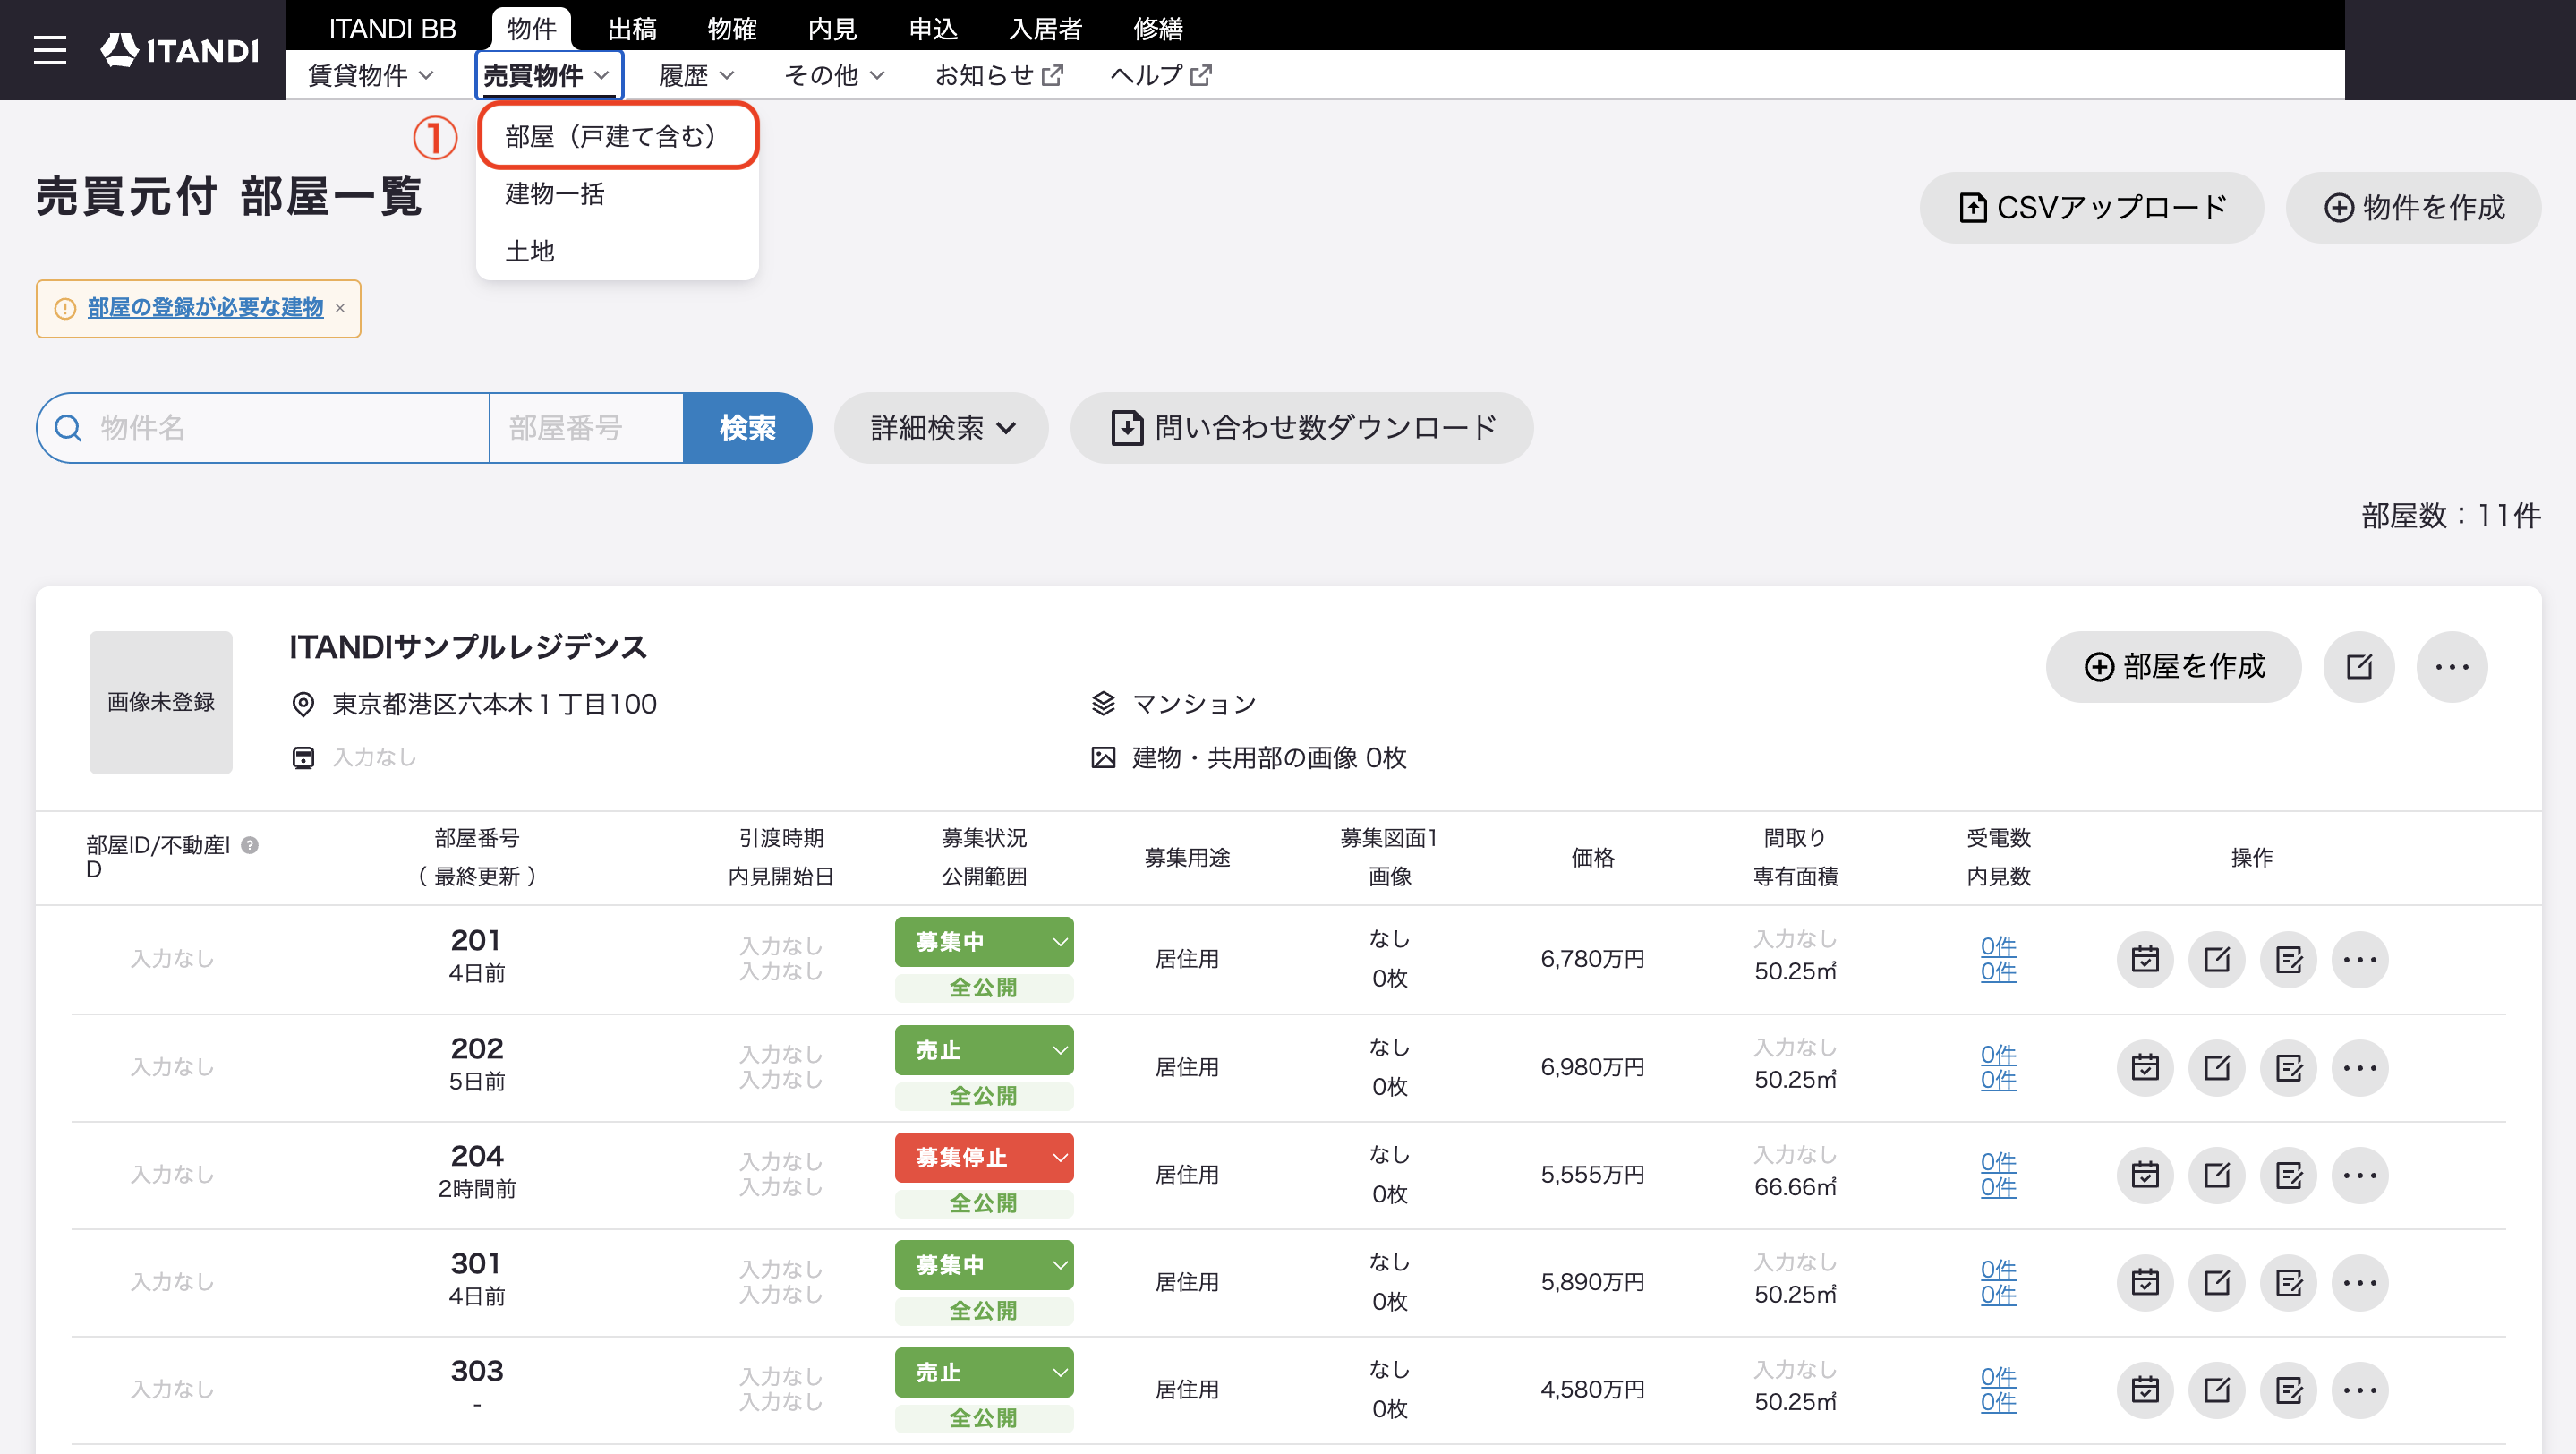Click calendar icon for room 303
Image resolution: width=2576 pixels, height=1454 pixels.
[x=2145, y=1389]
